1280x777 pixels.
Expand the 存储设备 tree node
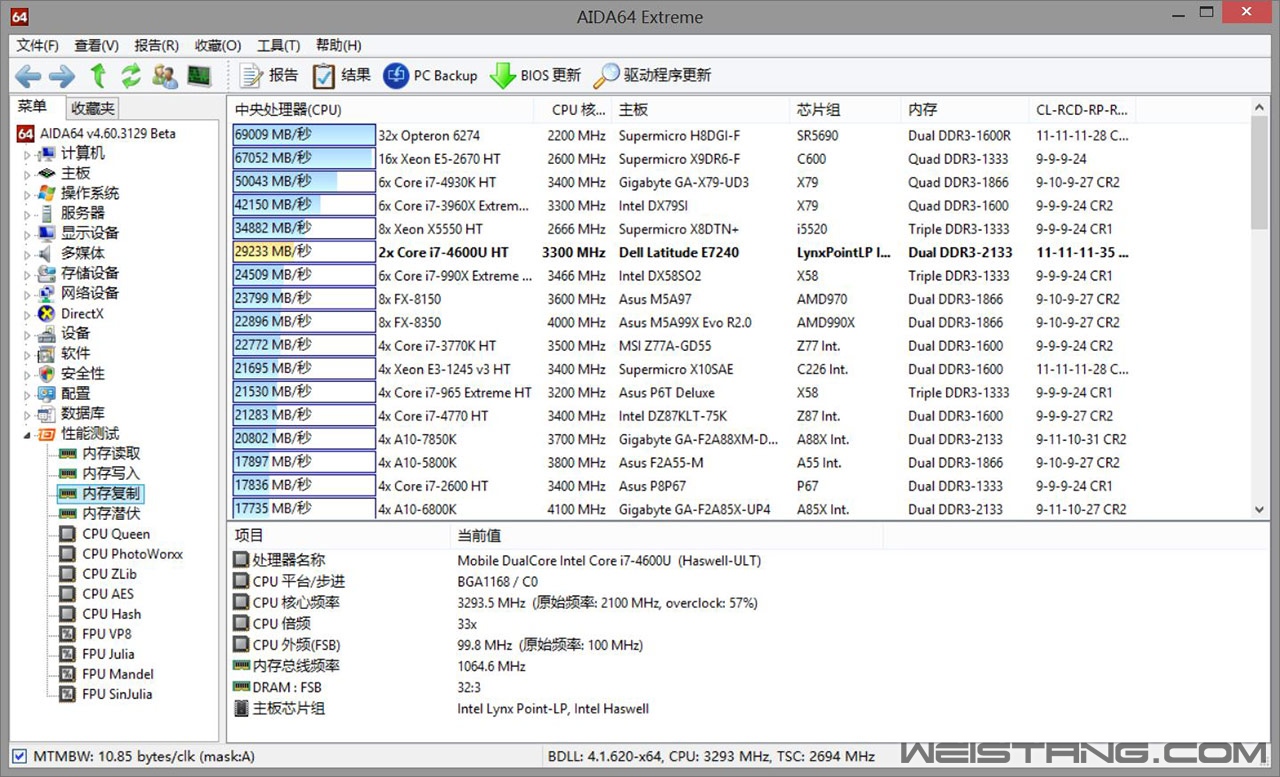tap(28, 274)
